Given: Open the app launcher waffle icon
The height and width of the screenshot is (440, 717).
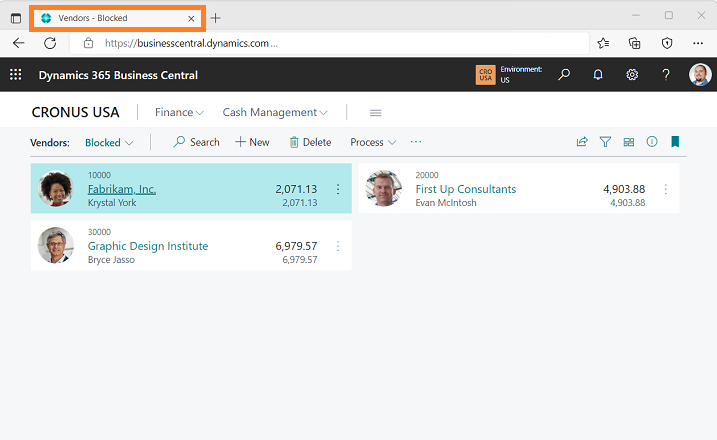Looking at the screenshot, I should [16, 75].
